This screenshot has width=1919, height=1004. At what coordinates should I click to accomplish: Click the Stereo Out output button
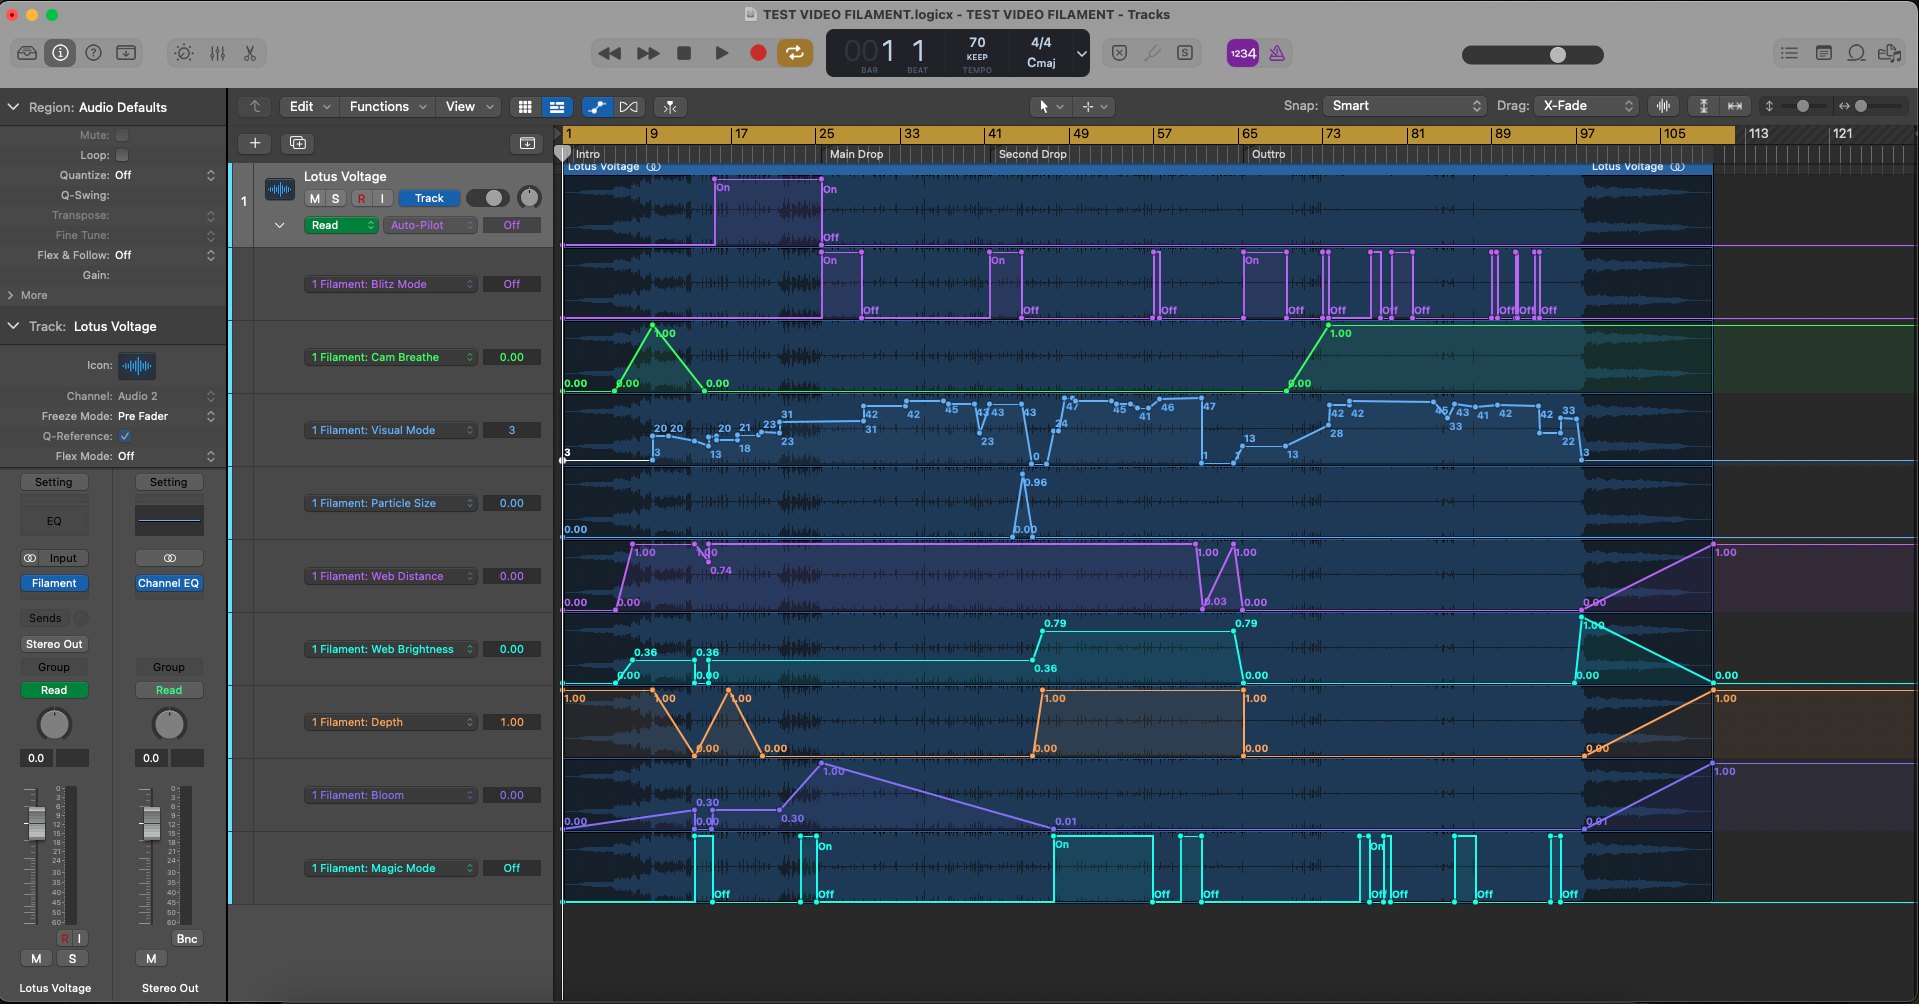point(54,644)
